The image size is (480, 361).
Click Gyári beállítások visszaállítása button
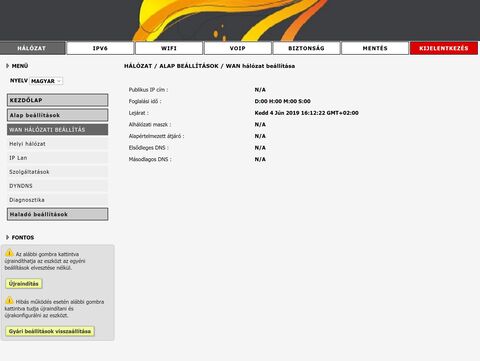point(50,331)
